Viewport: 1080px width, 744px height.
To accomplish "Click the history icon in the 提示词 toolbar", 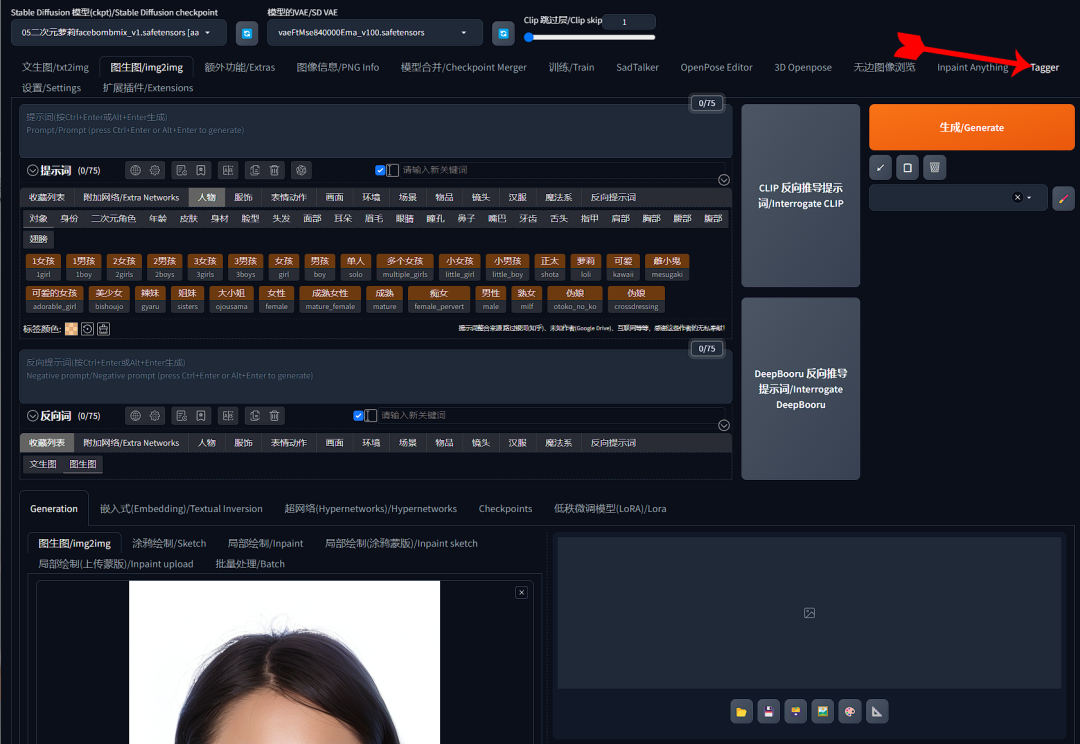I will point(181,170).
